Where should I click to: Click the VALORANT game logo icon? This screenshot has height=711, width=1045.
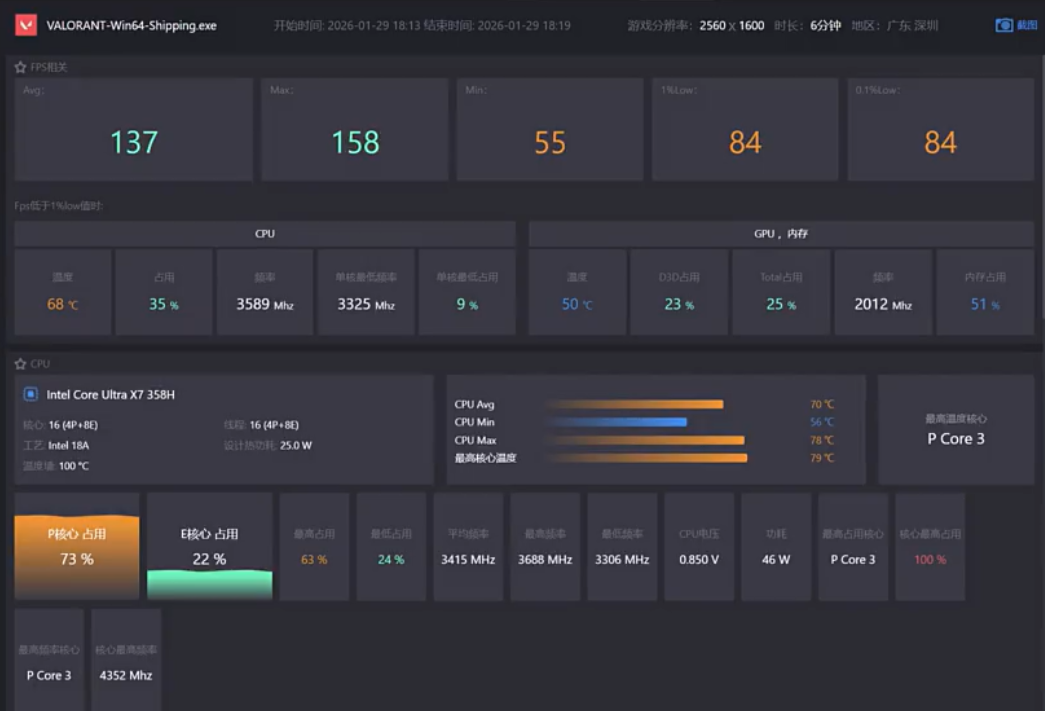[x=26, y=25]
